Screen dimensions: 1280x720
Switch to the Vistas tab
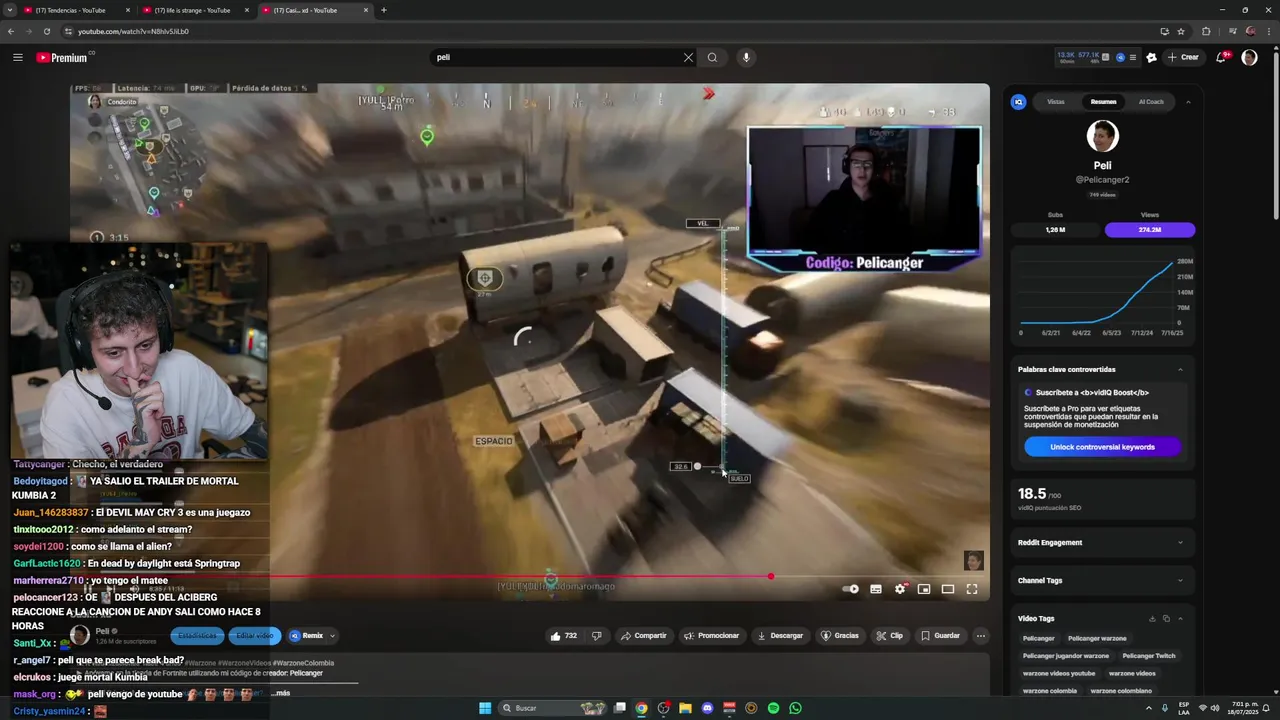[1056, 102]
